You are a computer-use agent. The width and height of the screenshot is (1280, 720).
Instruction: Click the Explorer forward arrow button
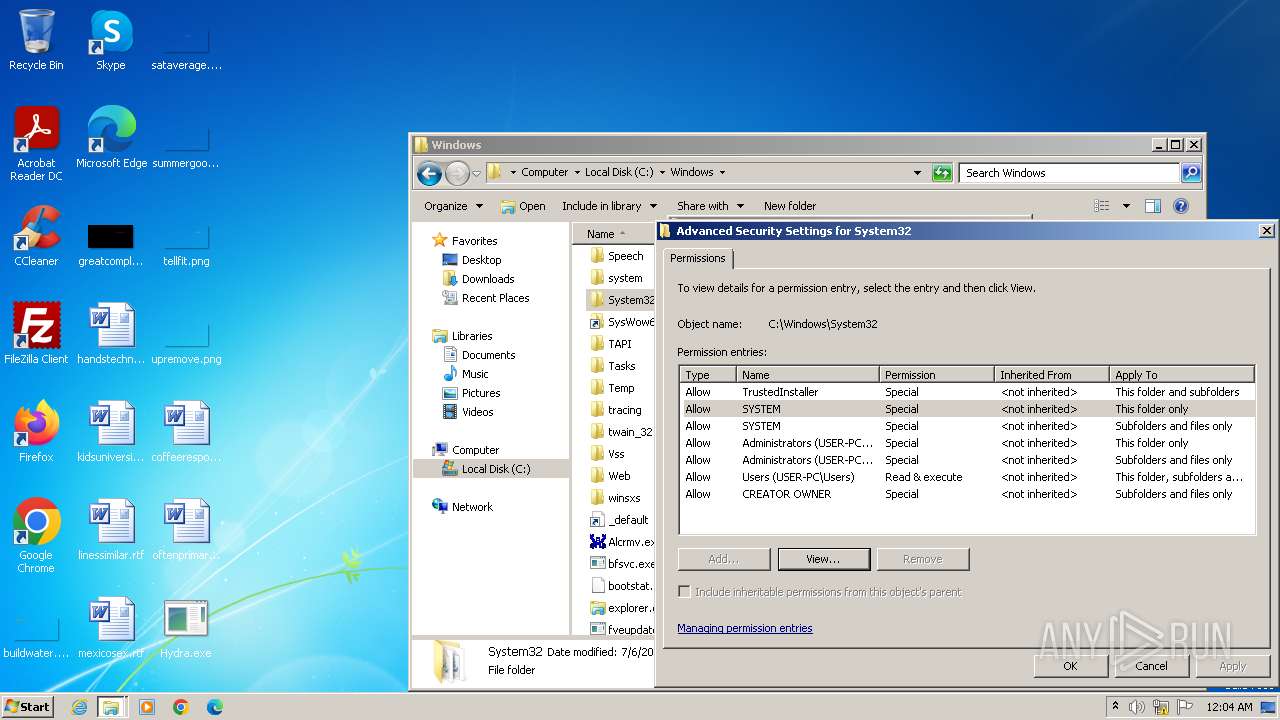coord(457,173)
